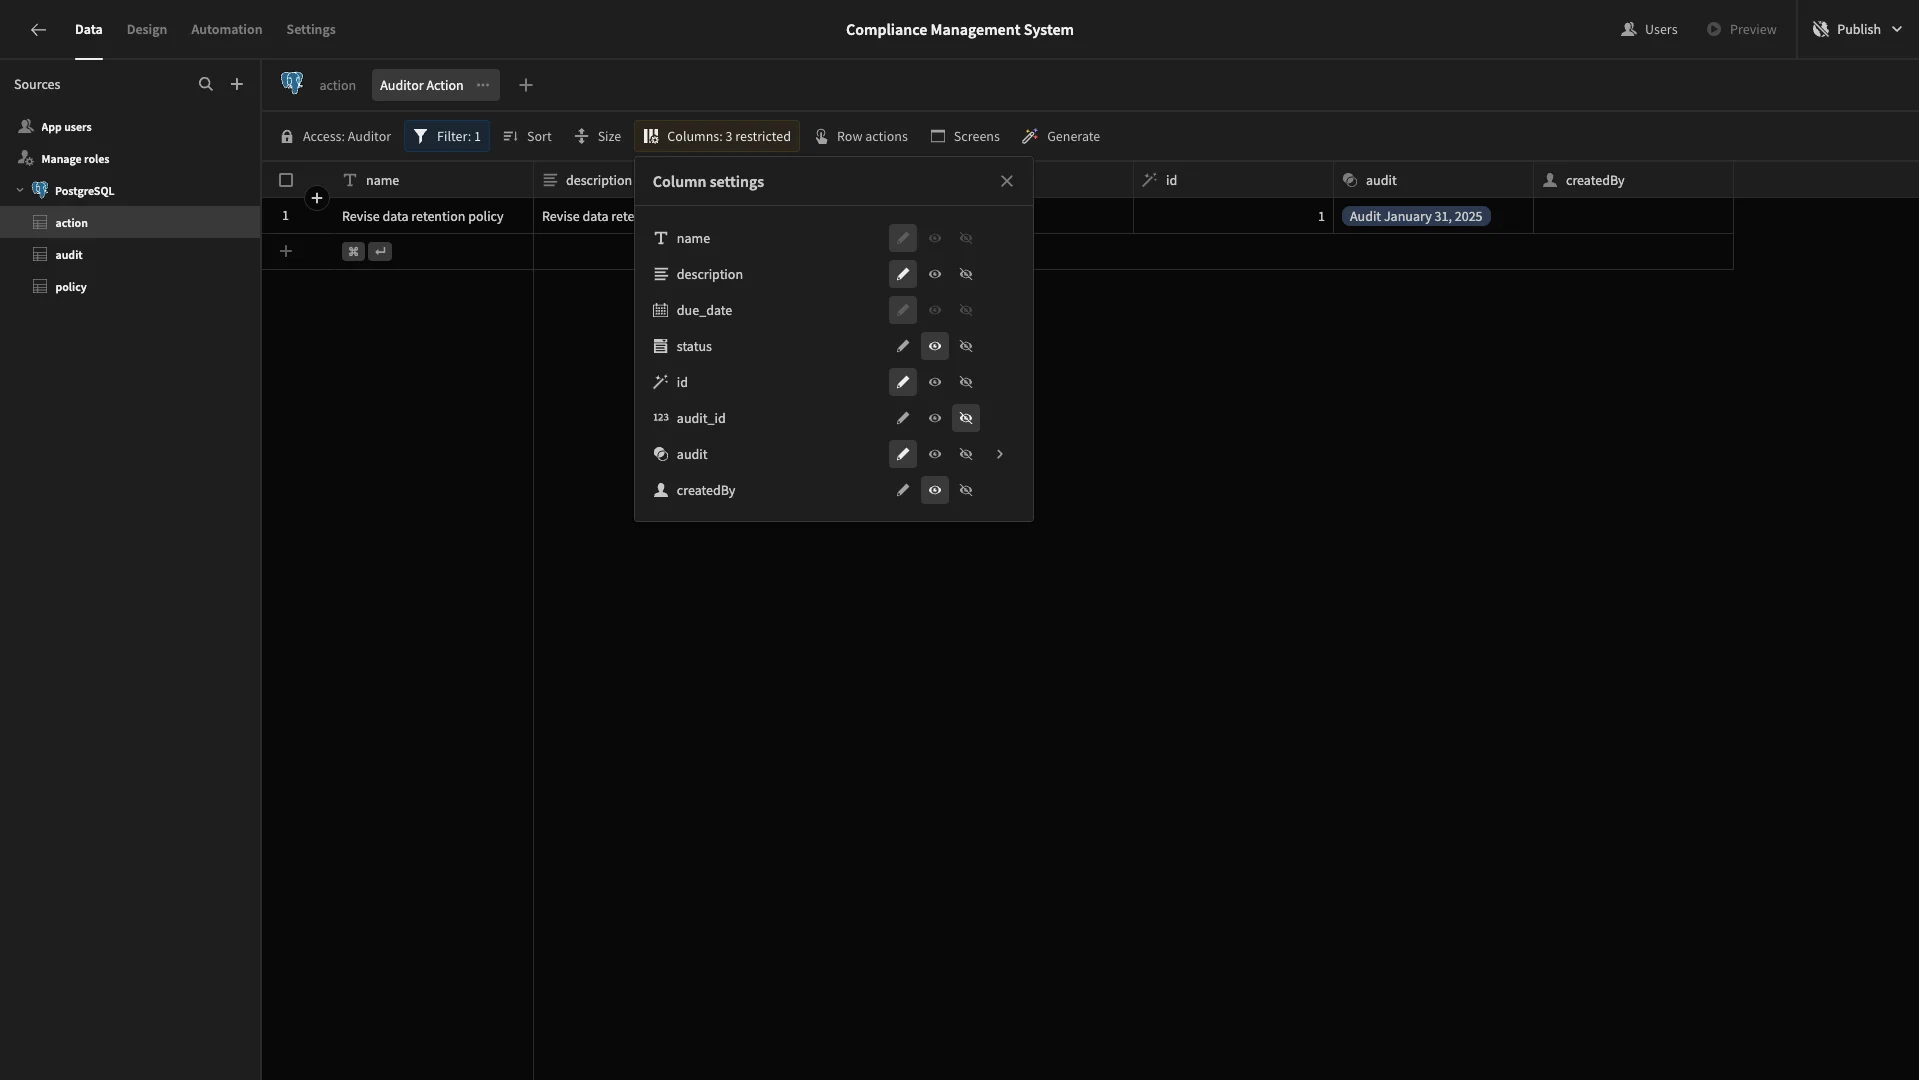Collapse the PostgreSQL source tree

point(20,190)
